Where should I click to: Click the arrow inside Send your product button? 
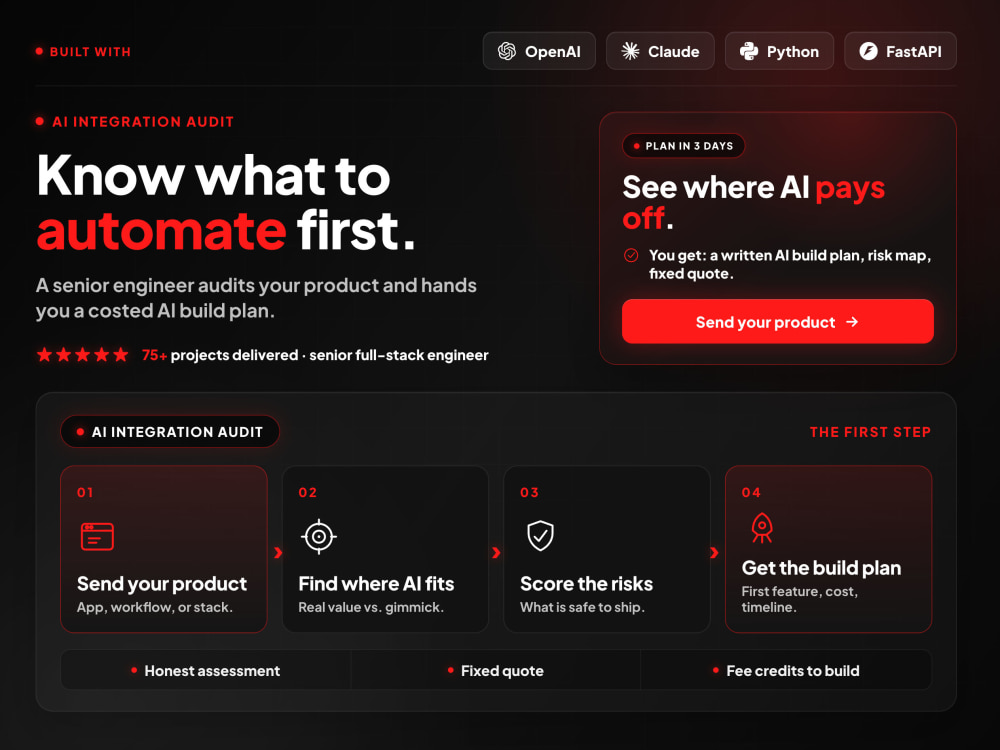pos(852,322)
